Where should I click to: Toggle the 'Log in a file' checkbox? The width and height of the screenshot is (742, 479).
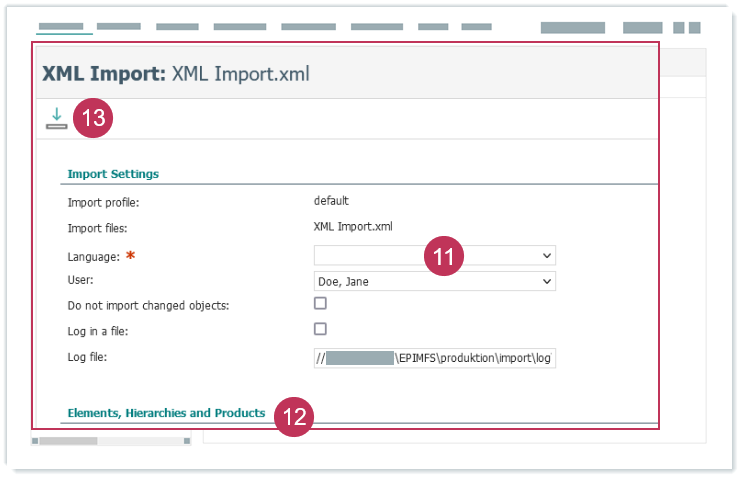click(x=321, y=328)
